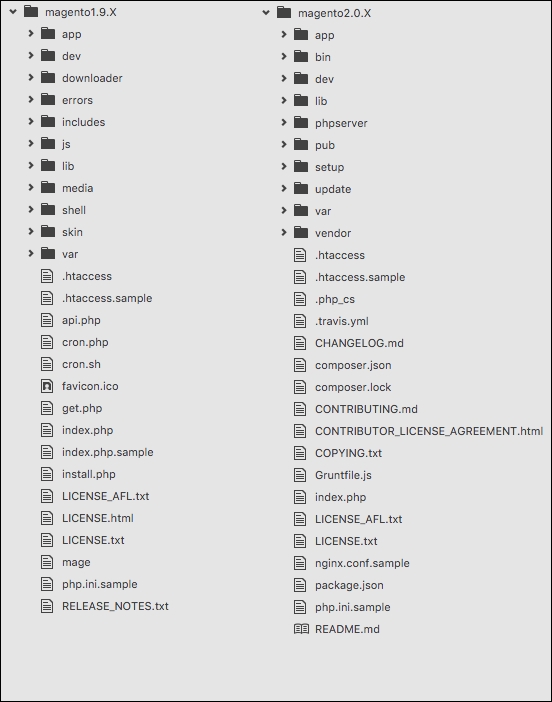Click the composer.json file icon

300,365
